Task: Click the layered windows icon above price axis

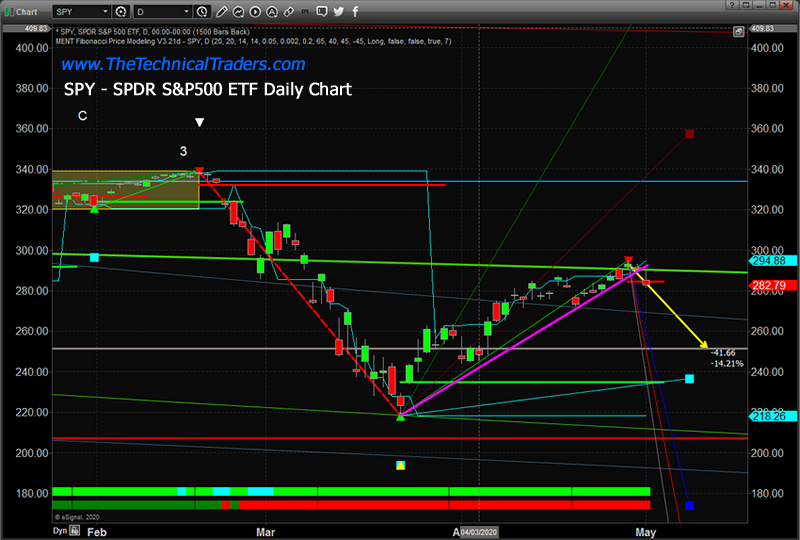Action: 738,32
